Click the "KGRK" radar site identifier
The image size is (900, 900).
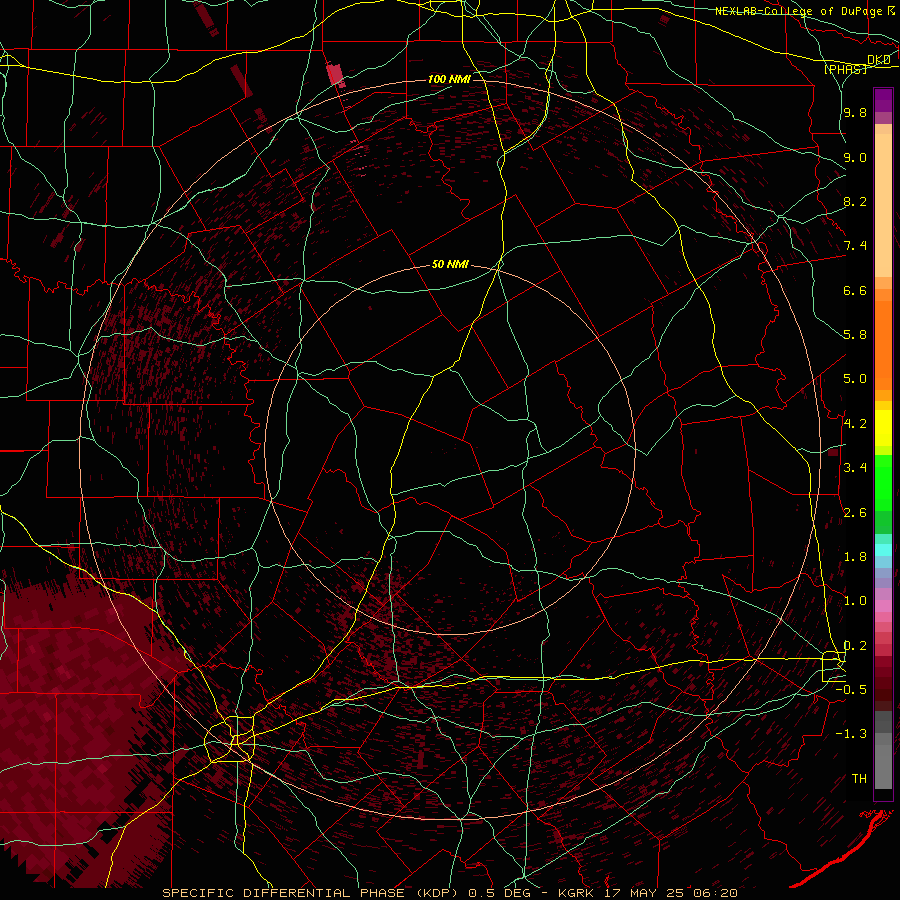pos(578,893)
